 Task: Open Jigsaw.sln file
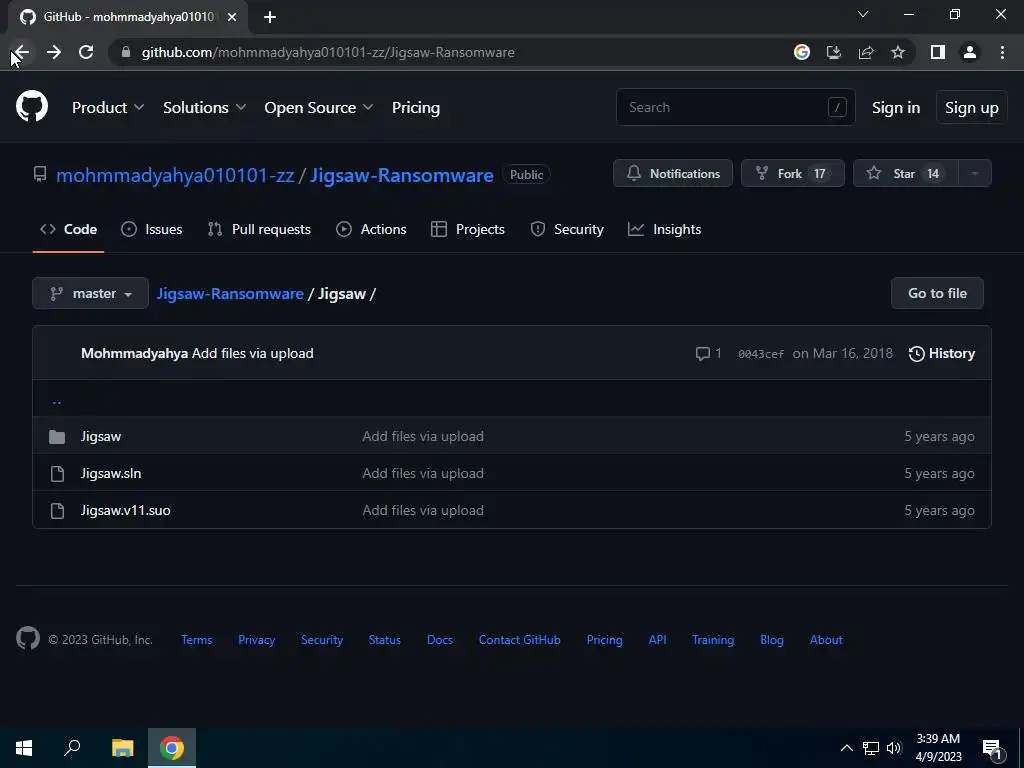point(111,473)
